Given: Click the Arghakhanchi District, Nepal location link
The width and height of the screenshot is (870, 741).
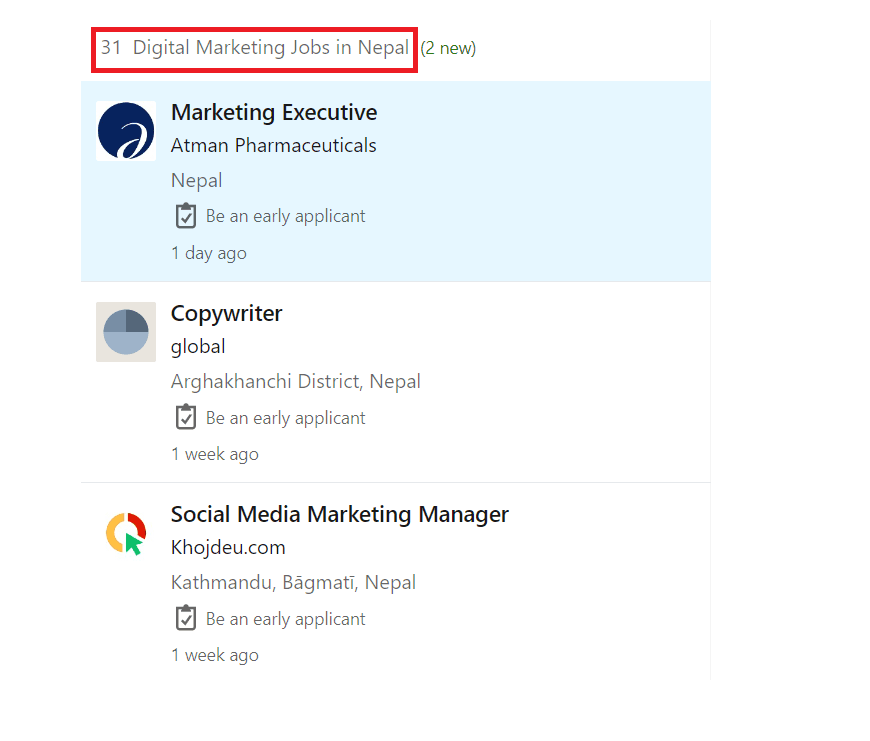Looking at the screenshot, I should 295,381.
